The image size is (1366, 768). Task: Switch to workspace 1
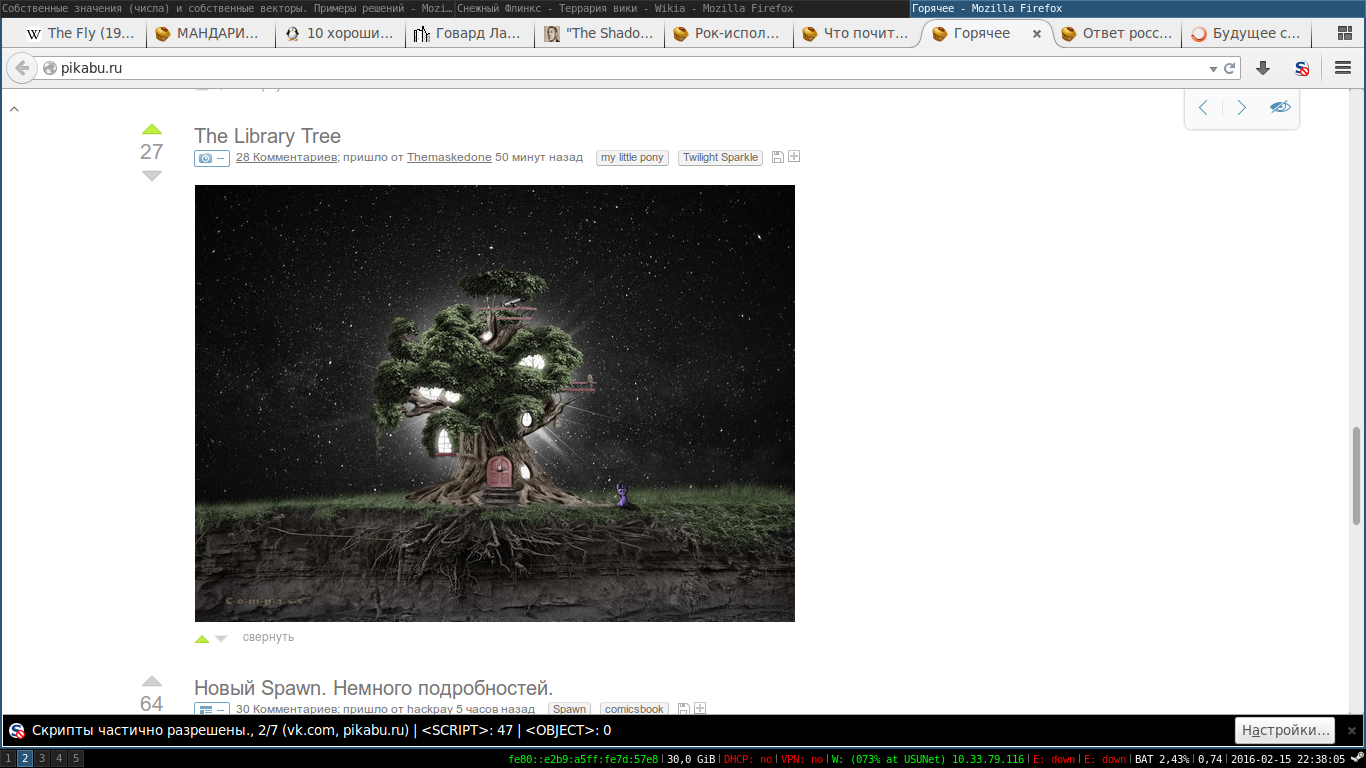7,759
